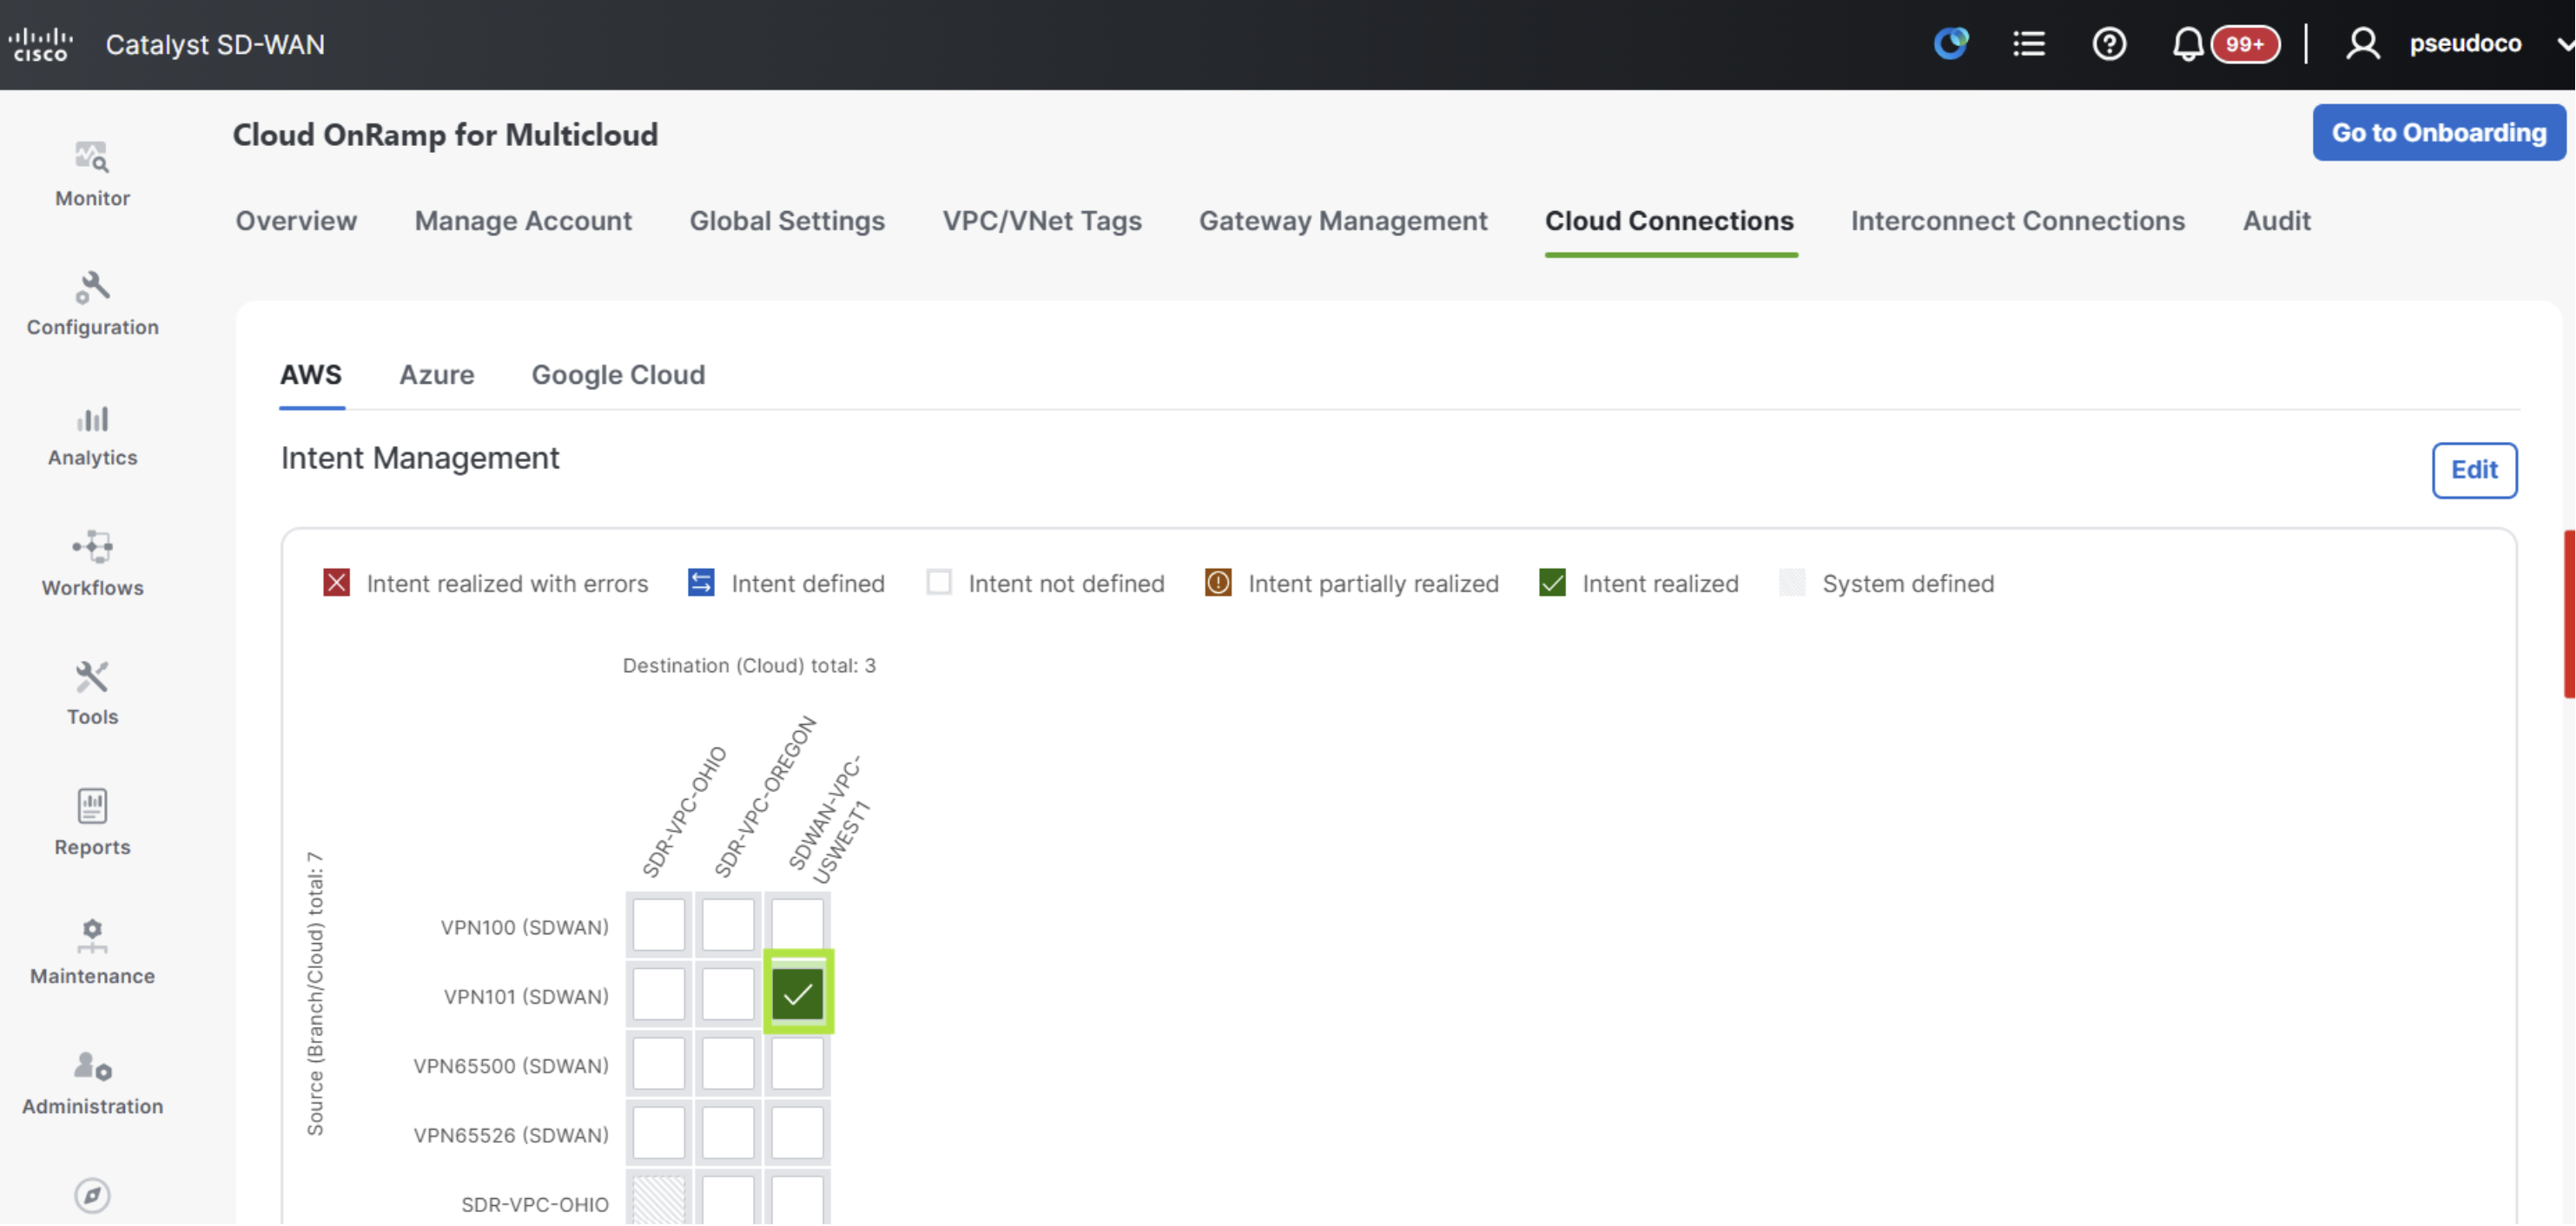
Task: Click the VPN65526 (SDWAN) row label
Action: tap(511, 1135)
